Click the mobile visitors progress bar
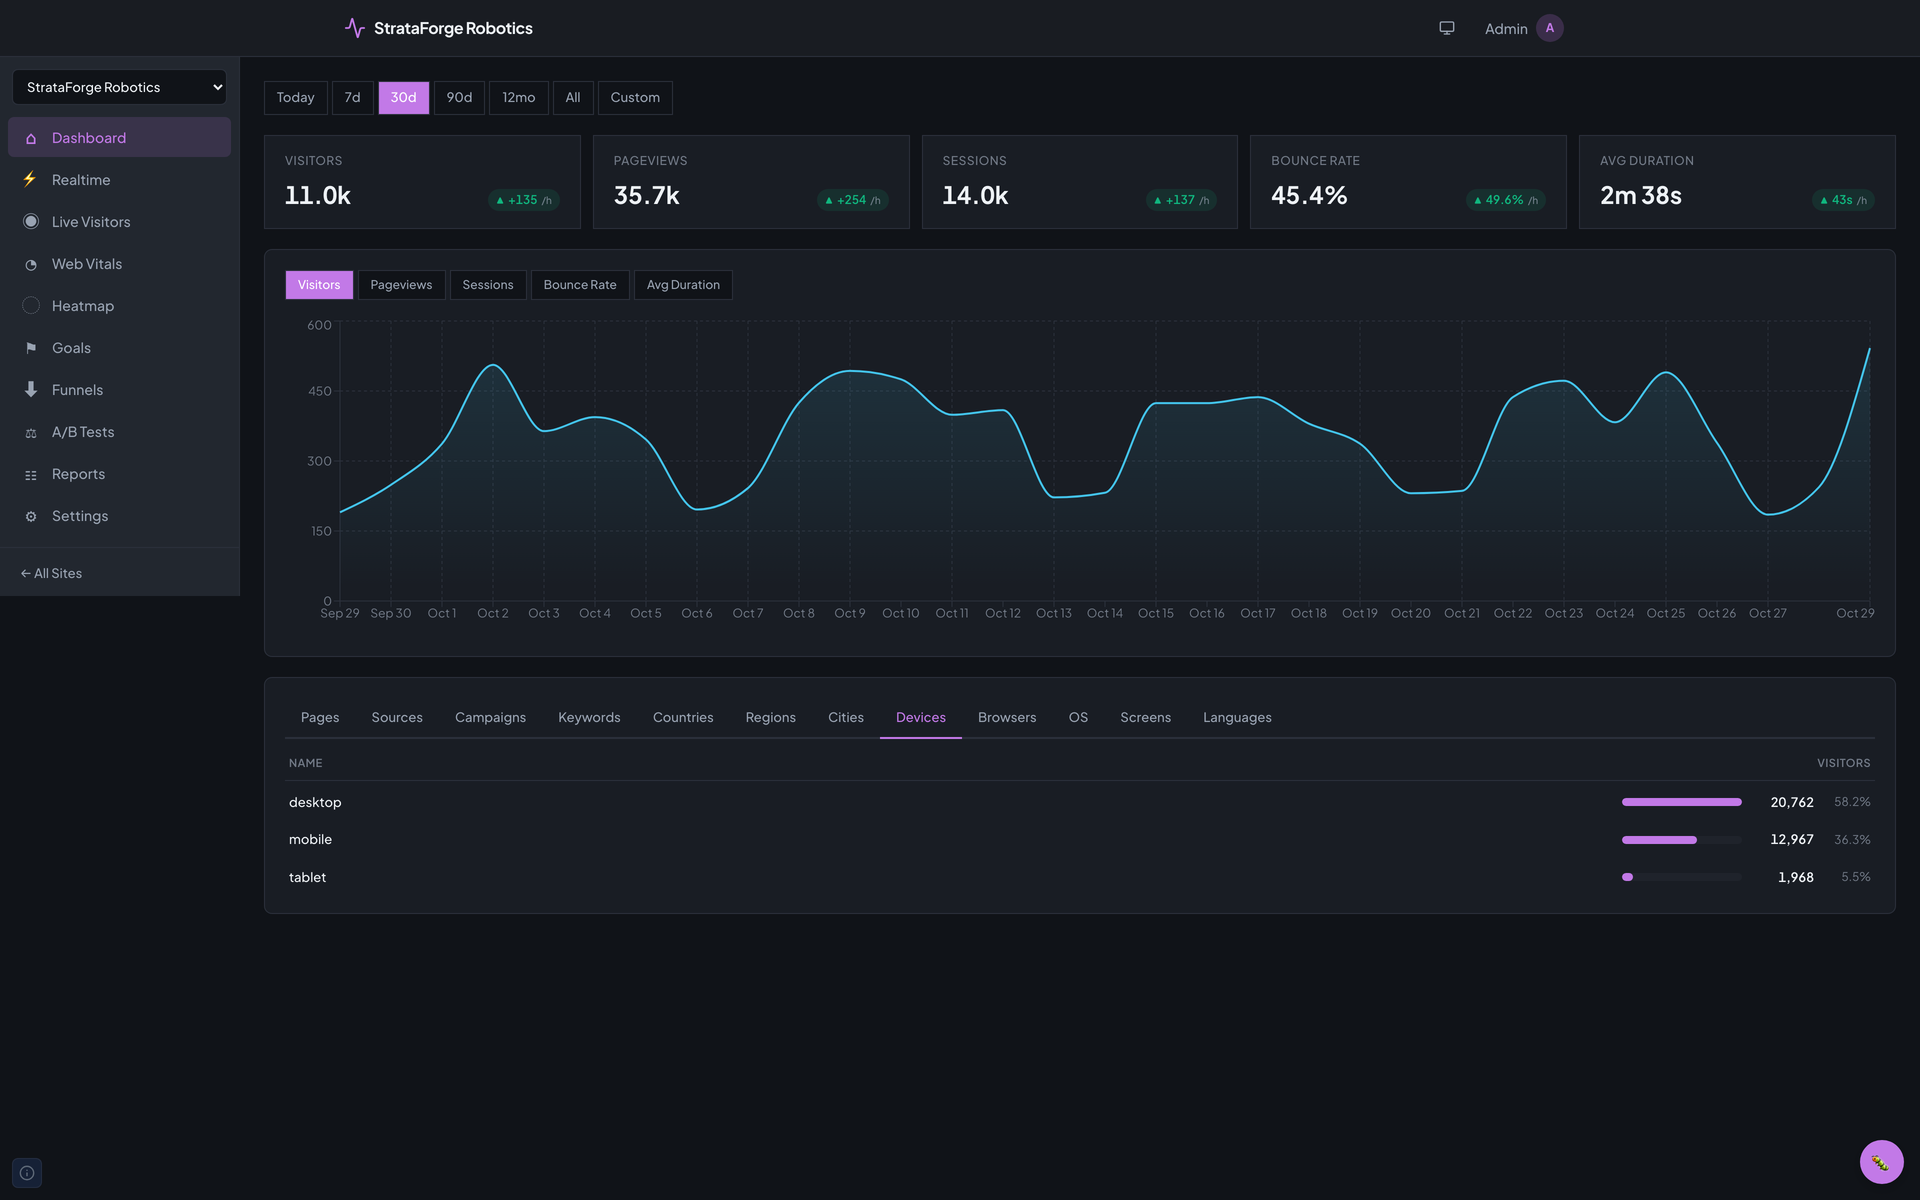The height and width of the screenshot is (1200, 1920). [x=1681, y=840]
